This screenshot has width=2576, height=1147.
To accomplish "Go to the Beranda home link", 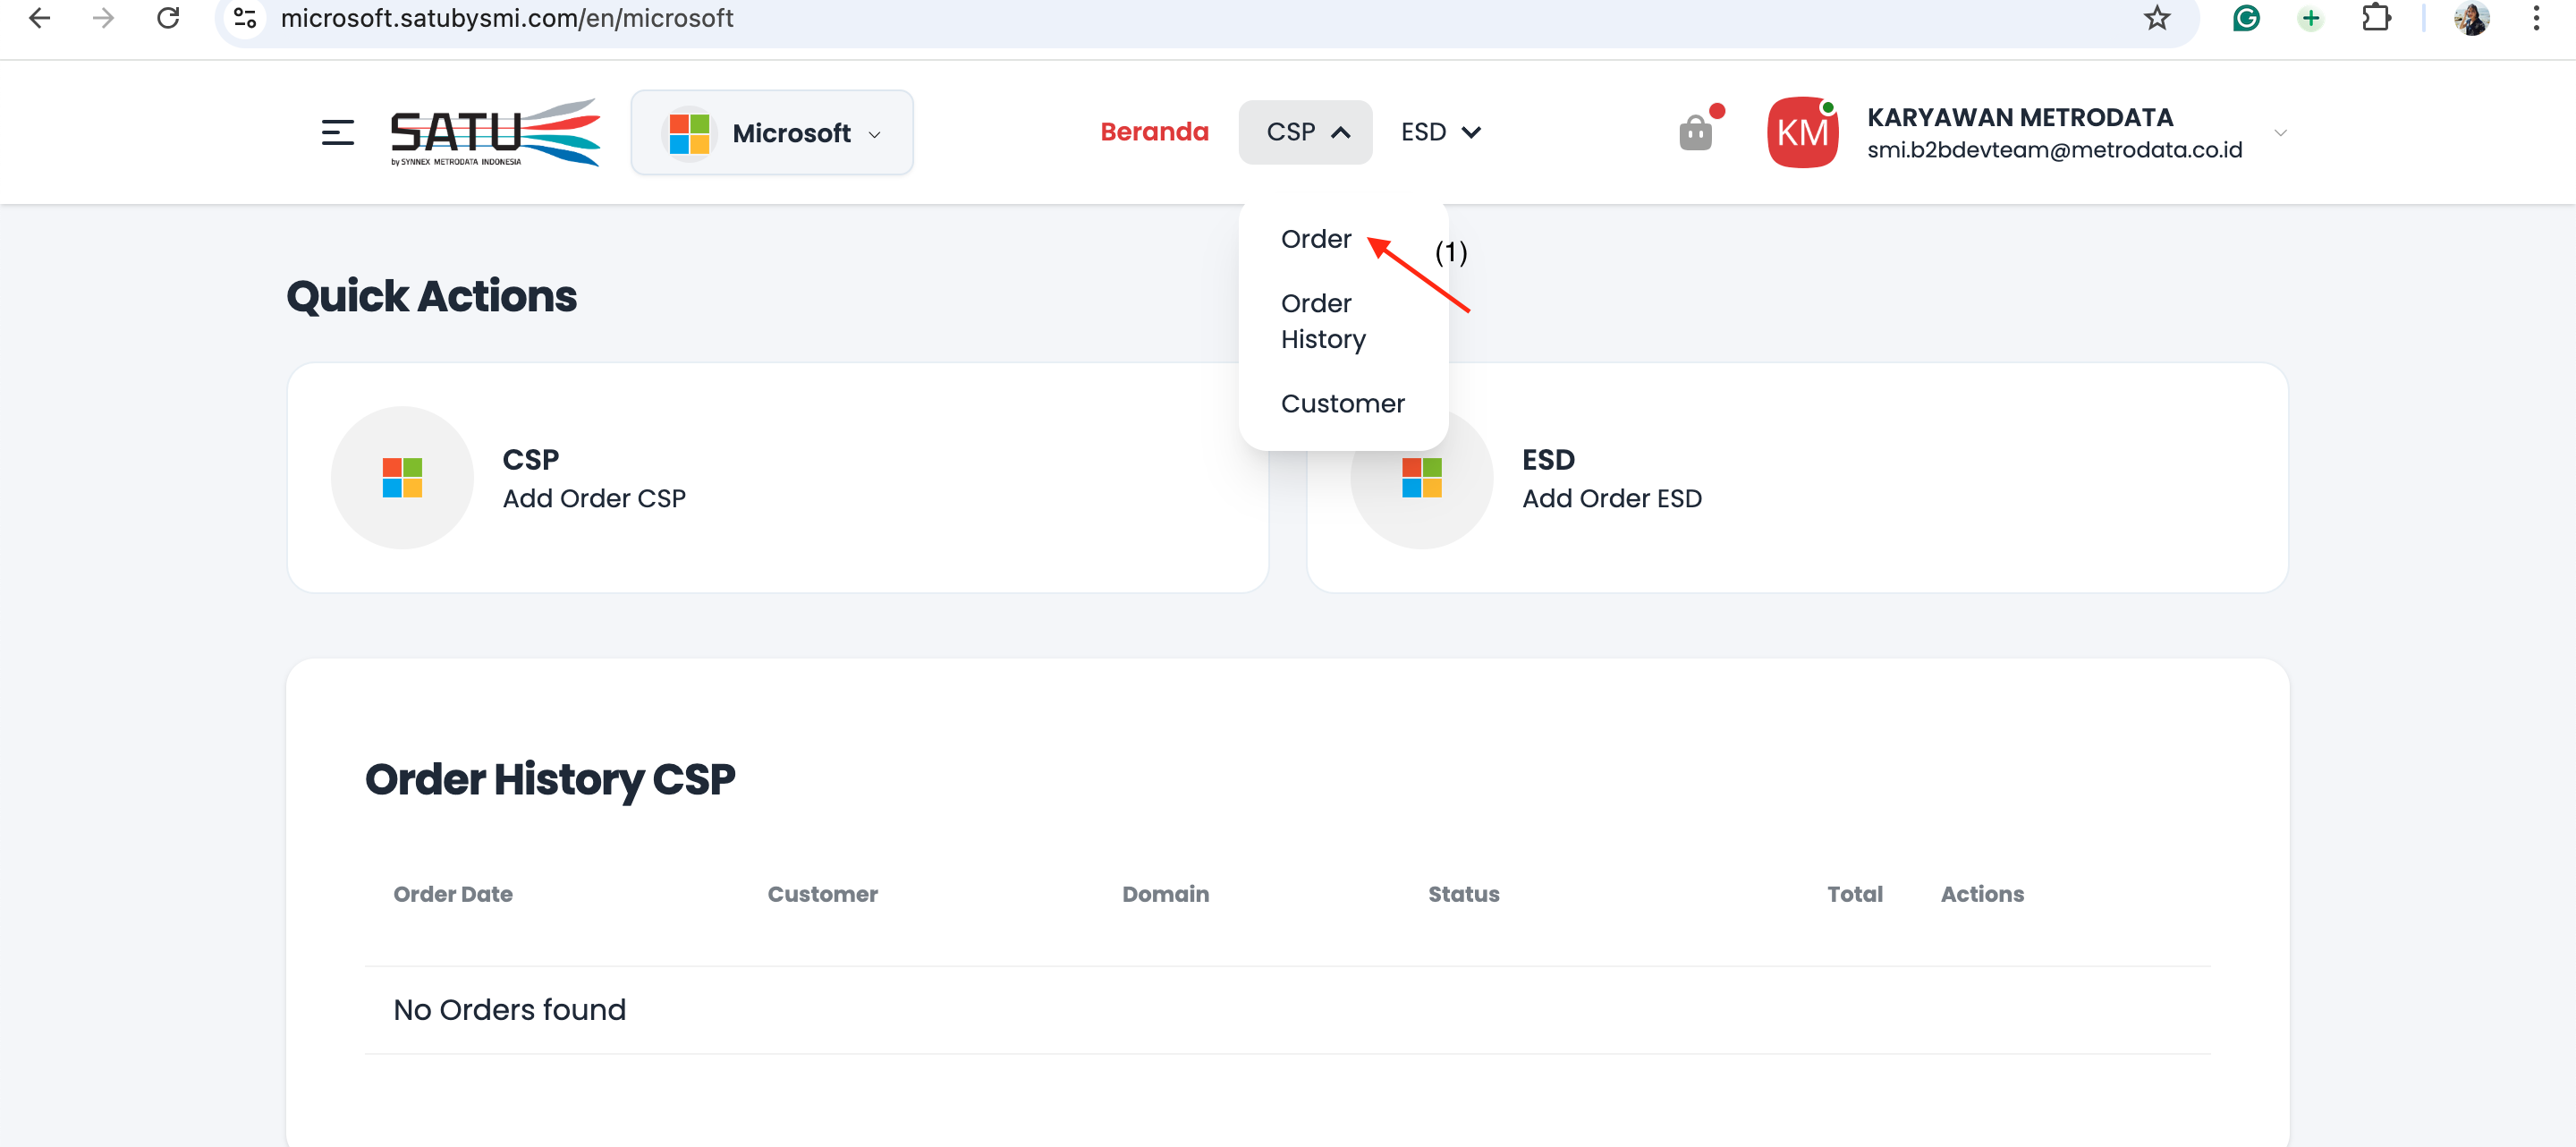I will [1154, 132].
